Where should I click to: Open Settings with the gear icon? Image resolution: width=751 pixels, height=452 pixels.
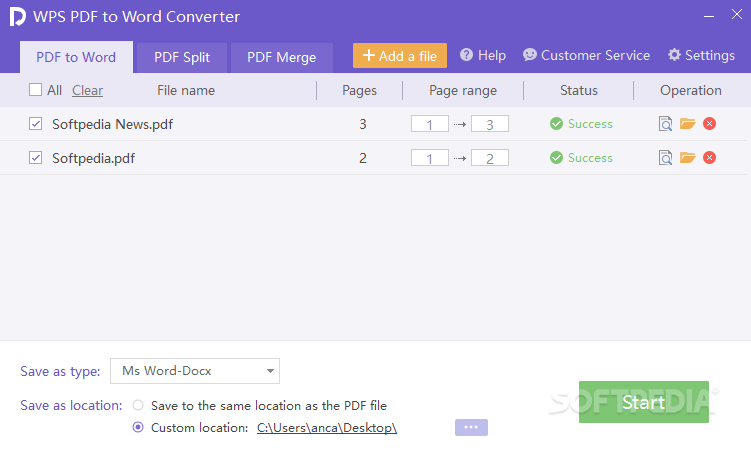point(700,56)
